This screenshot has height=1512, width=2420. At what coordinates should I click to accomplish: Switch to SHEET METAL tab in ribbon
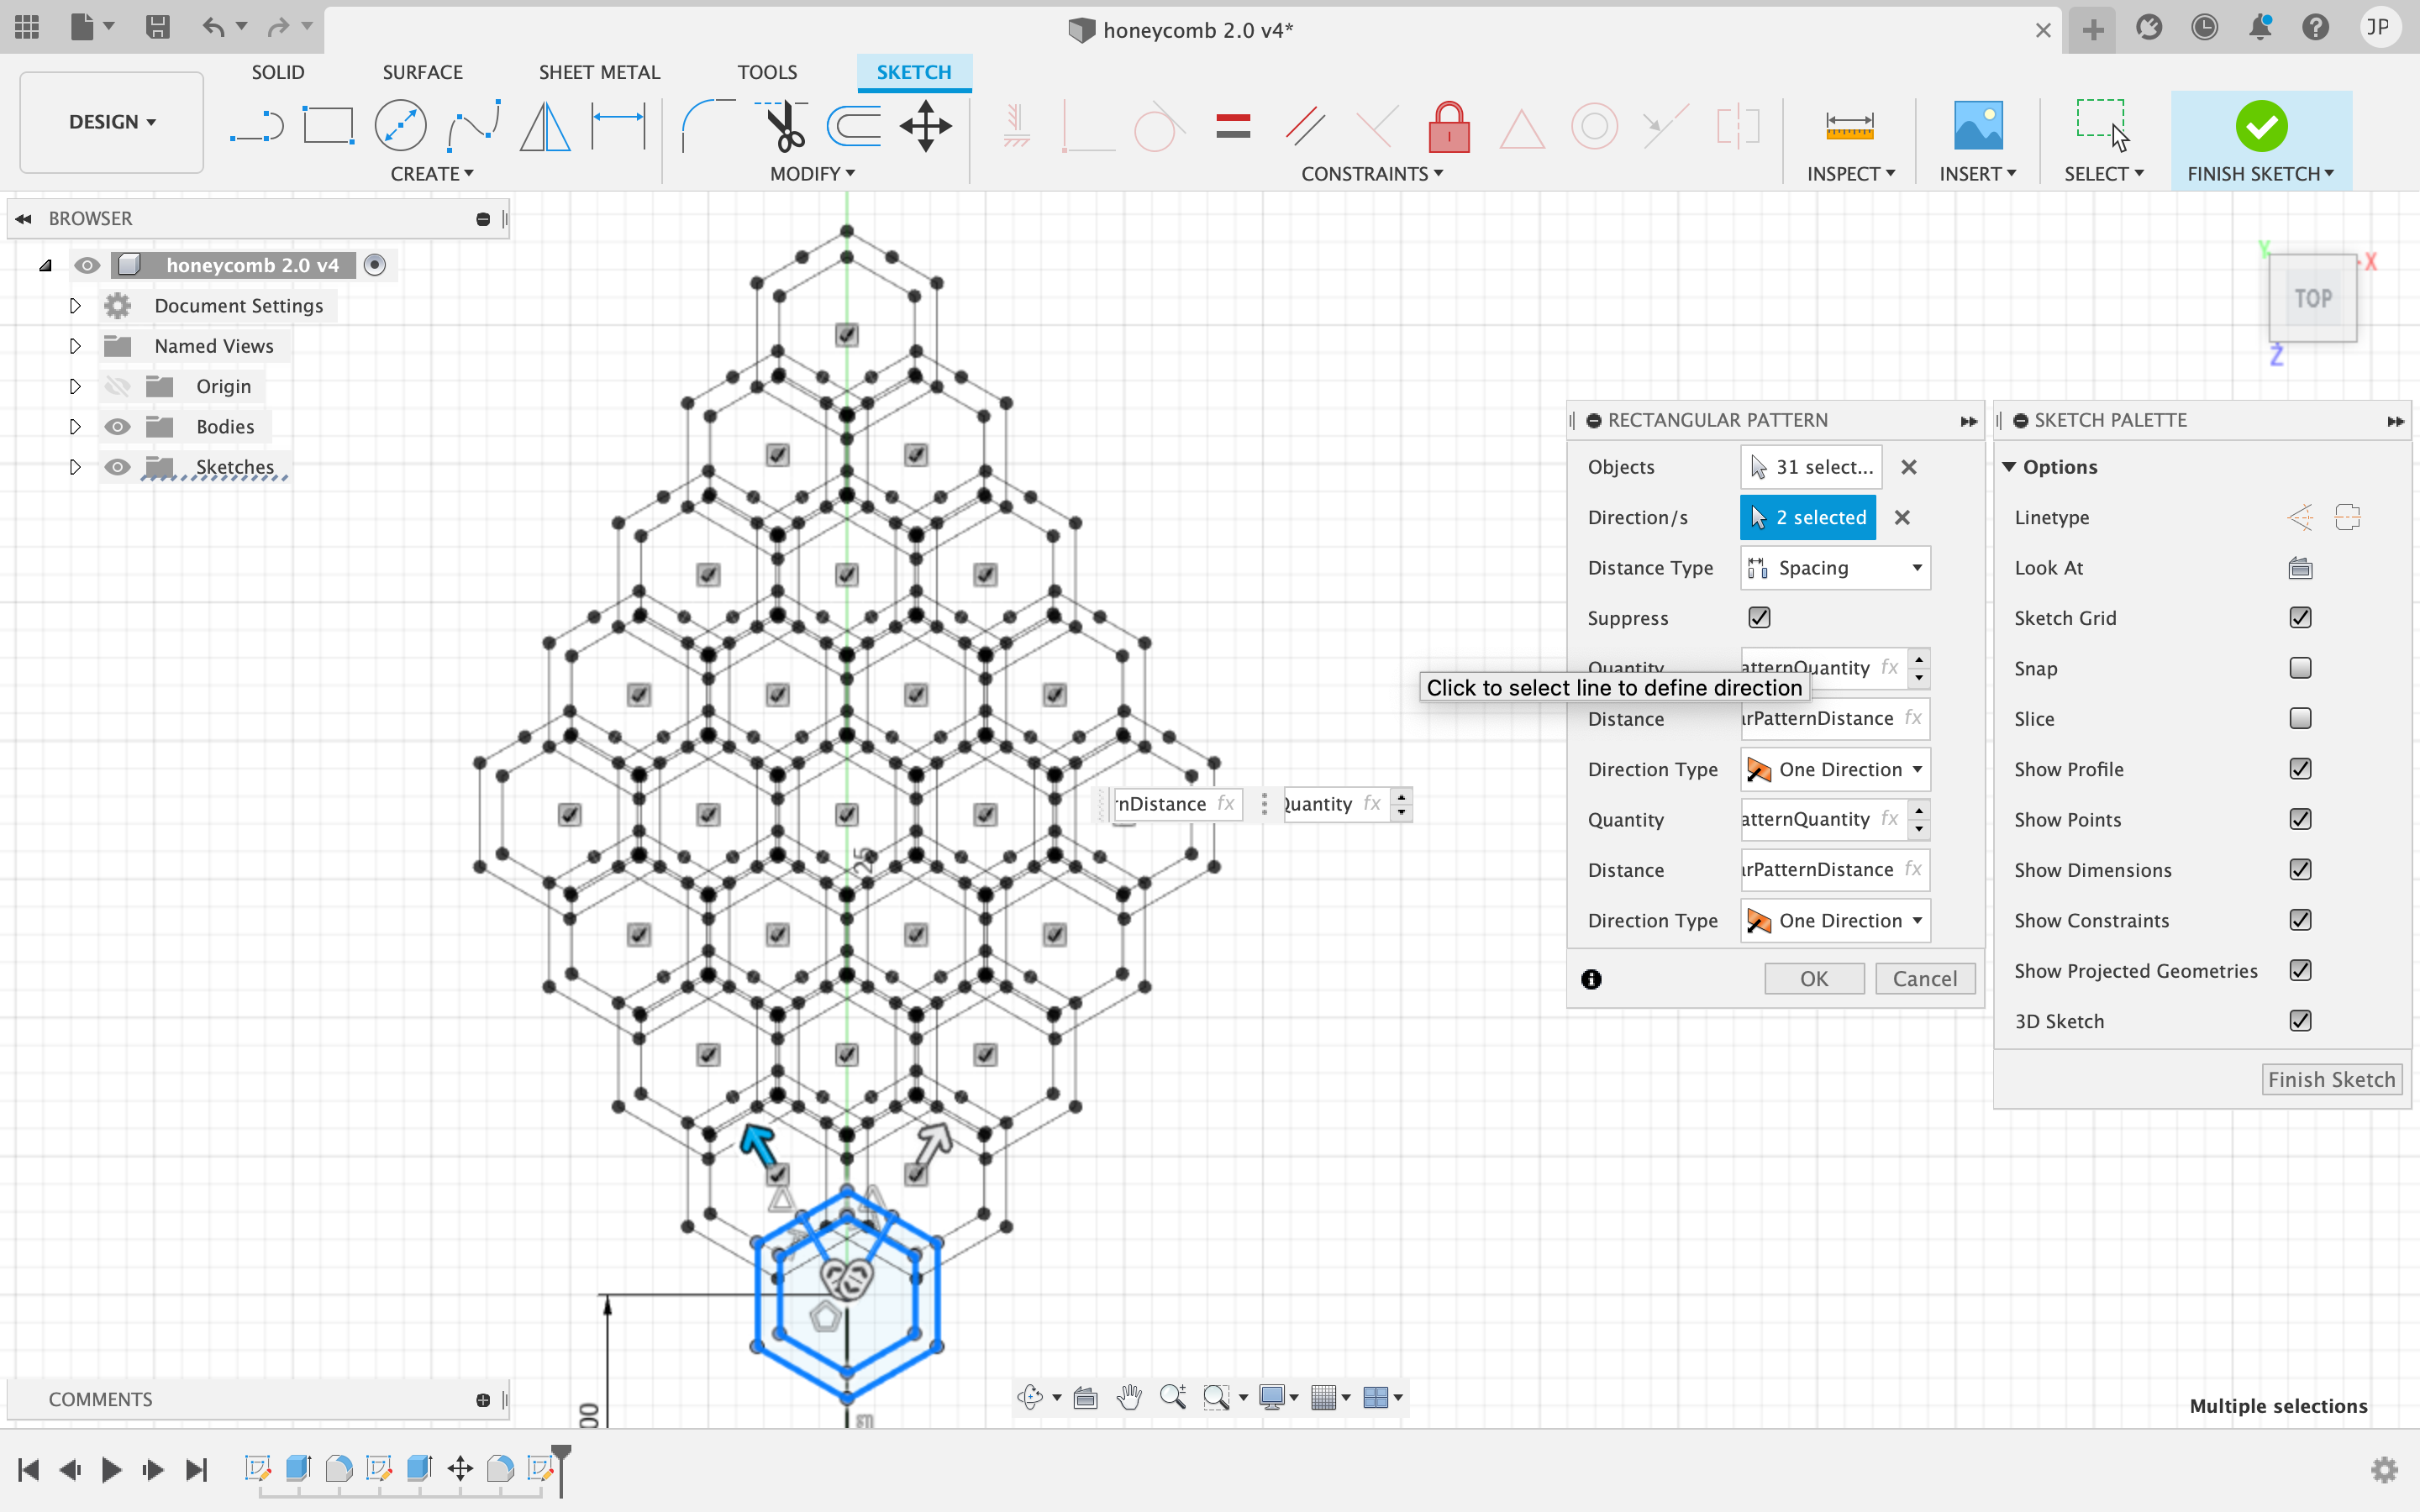597,71
